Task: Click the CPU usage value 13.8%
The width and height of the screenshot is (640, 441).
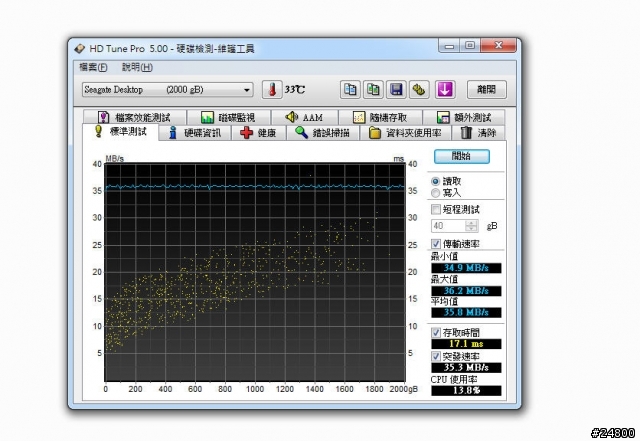Action: pos(466,390)
